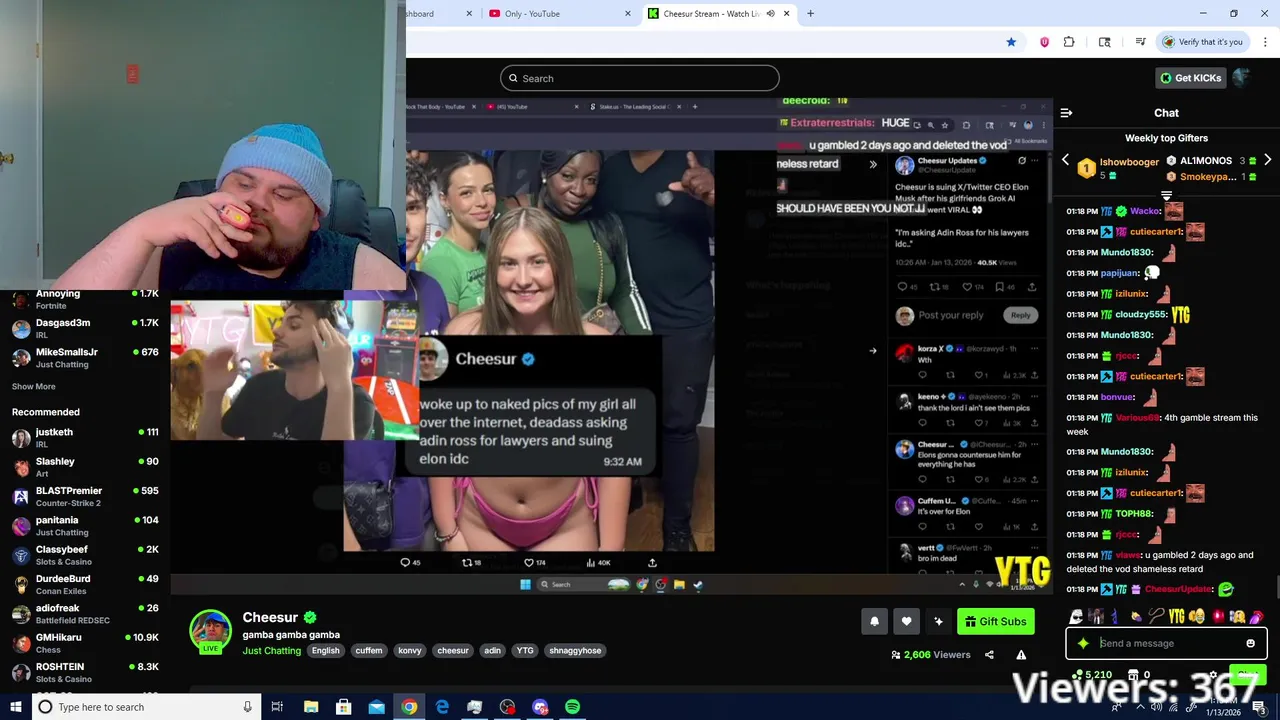This screenshot has width=1280, height=720.
Task: Select the shnaggyhose stream tag
Action: [x=575, y=651]
